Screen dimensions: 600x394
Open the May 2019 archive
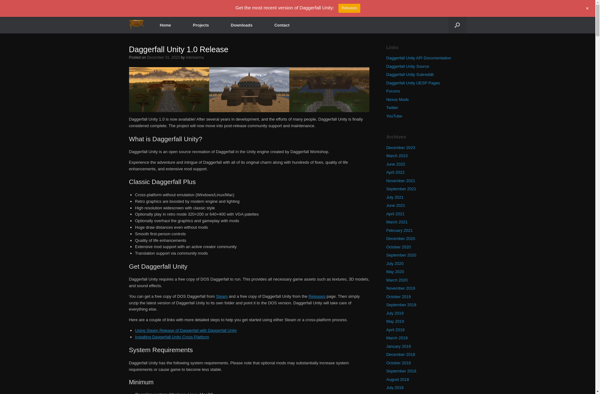point(395,321)
